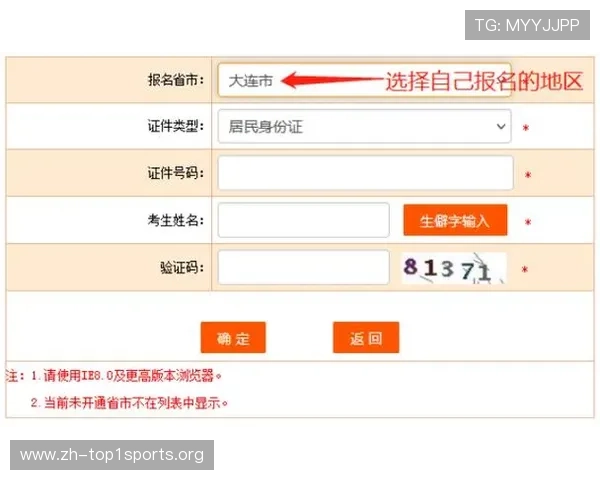
Task: Click the 考生姓名: label text
Action: click(176, 220)
